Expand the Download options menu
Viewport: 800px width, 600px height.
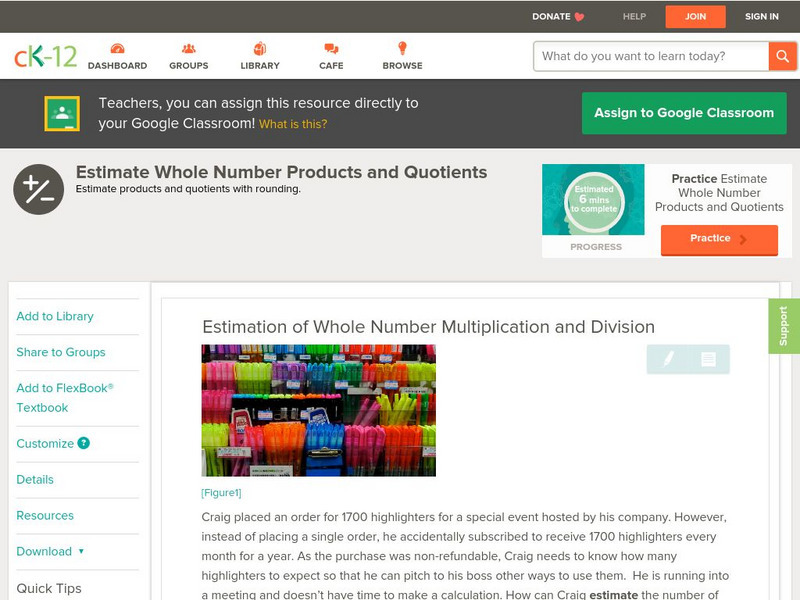click(47, 551)
